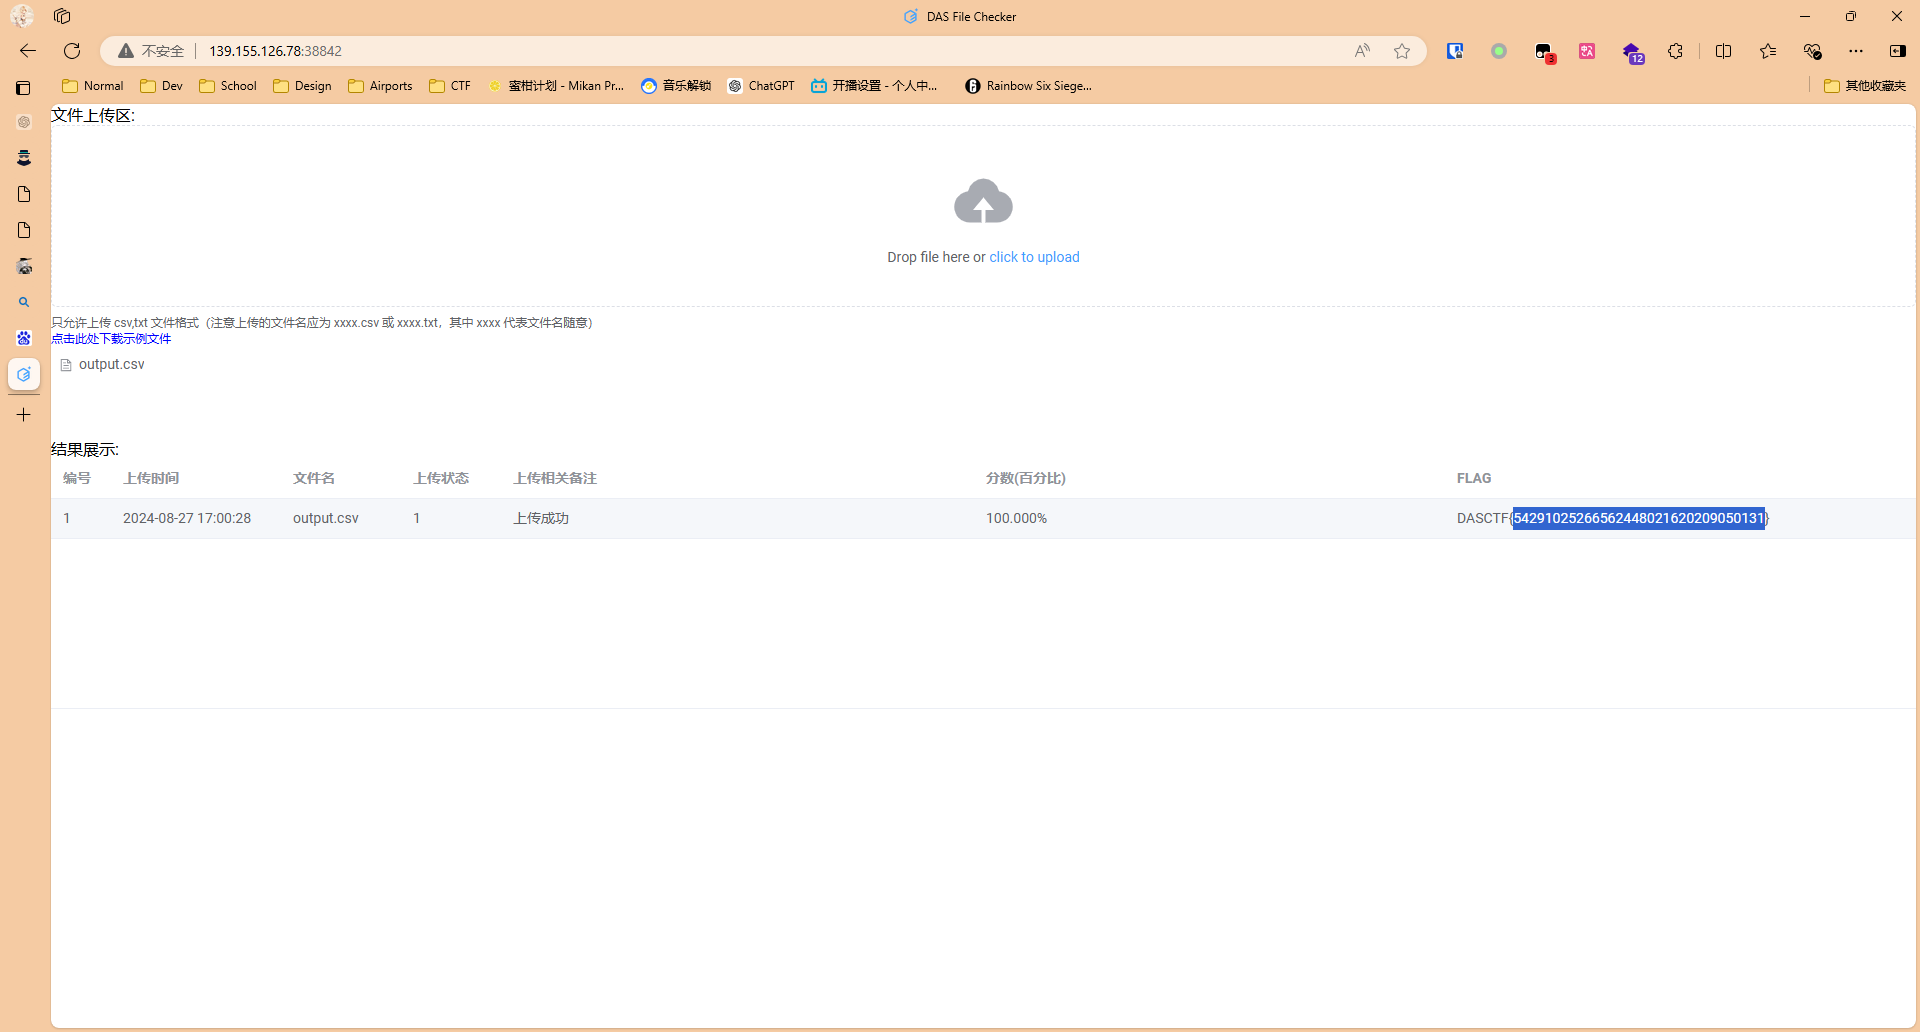
Task: Click the not secure warning icon
Action: click(x=126, y=51)
